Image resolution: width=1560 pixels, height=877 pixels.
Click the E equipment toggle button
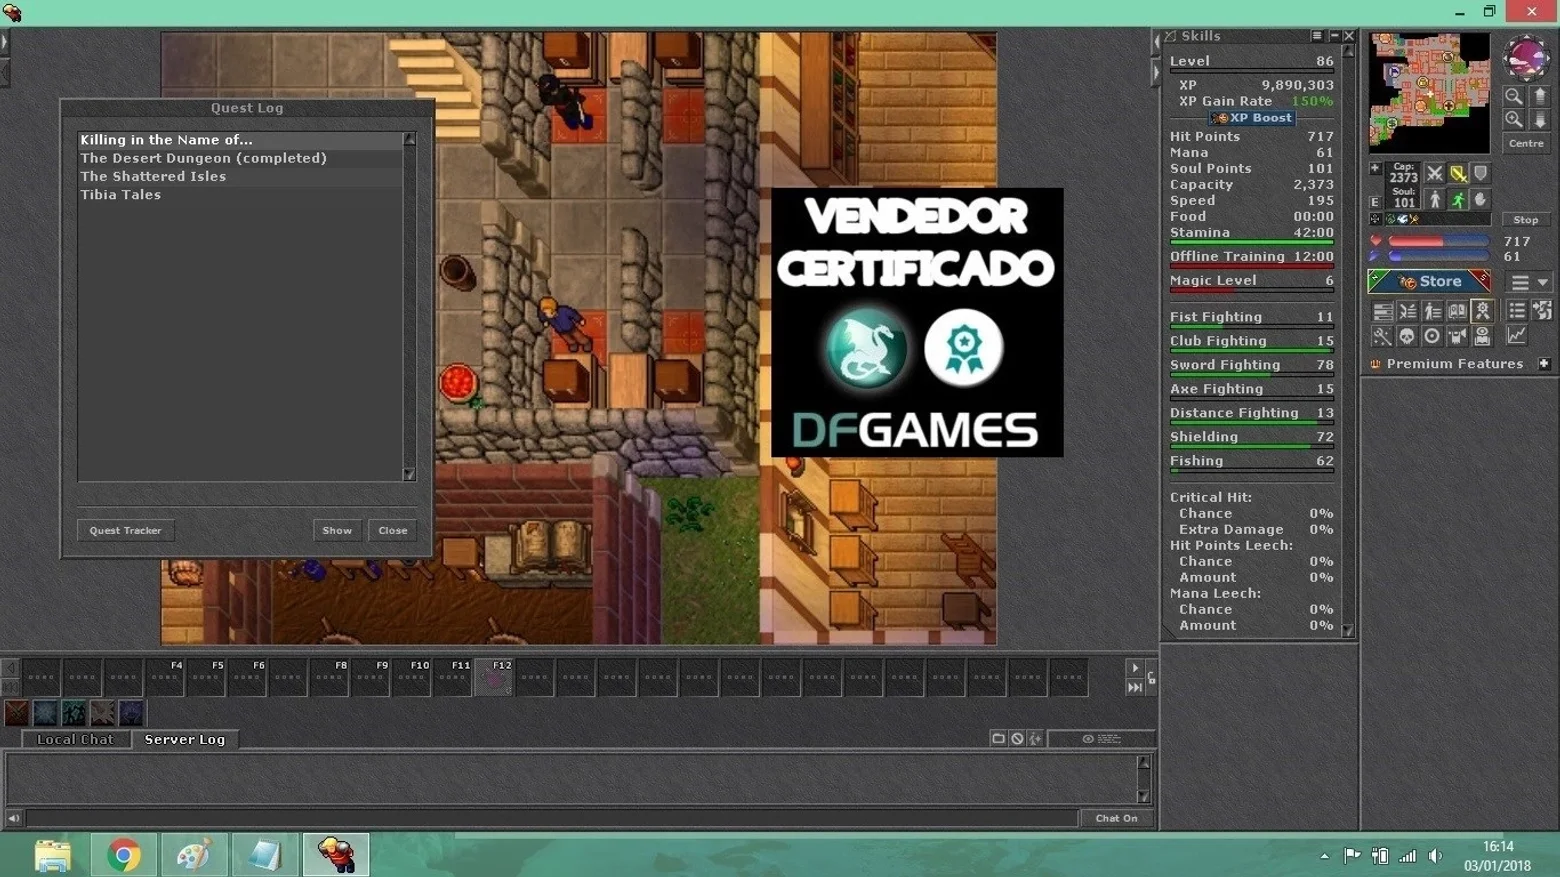click(1376, 202)
